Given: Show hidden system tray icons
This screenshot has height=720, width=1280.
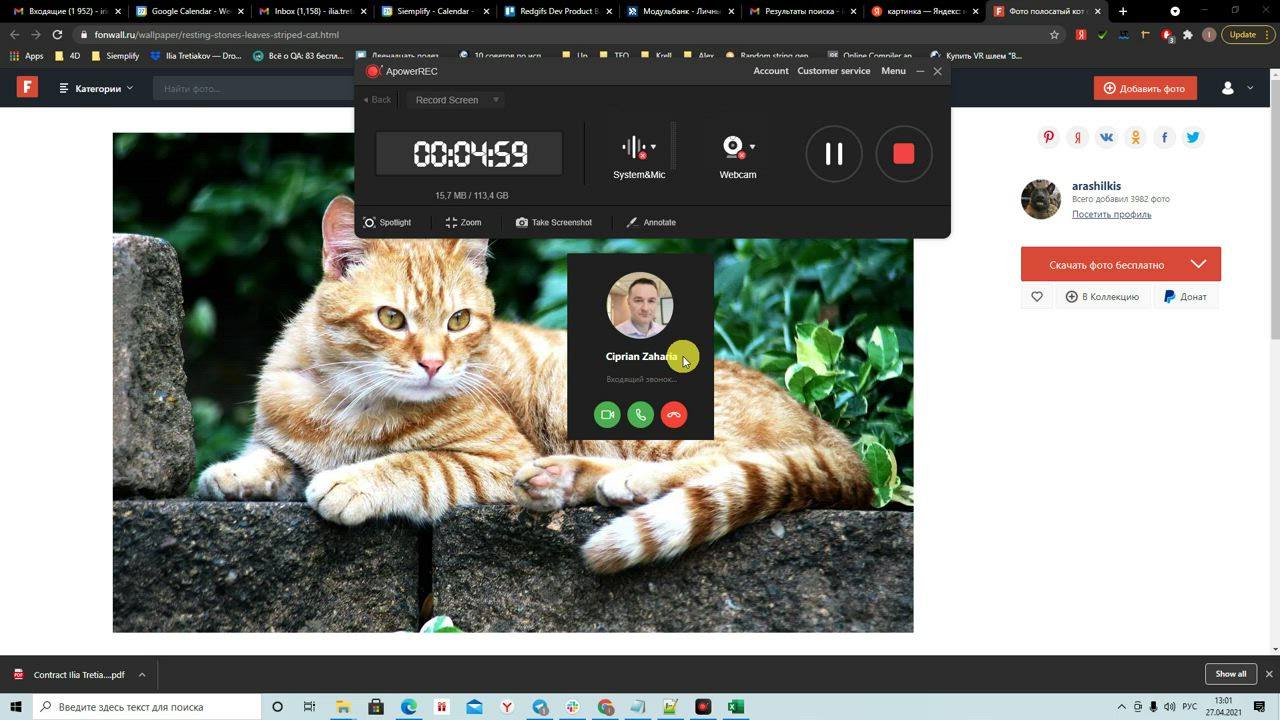Looking at the screenshot, I should [1122, 707].
